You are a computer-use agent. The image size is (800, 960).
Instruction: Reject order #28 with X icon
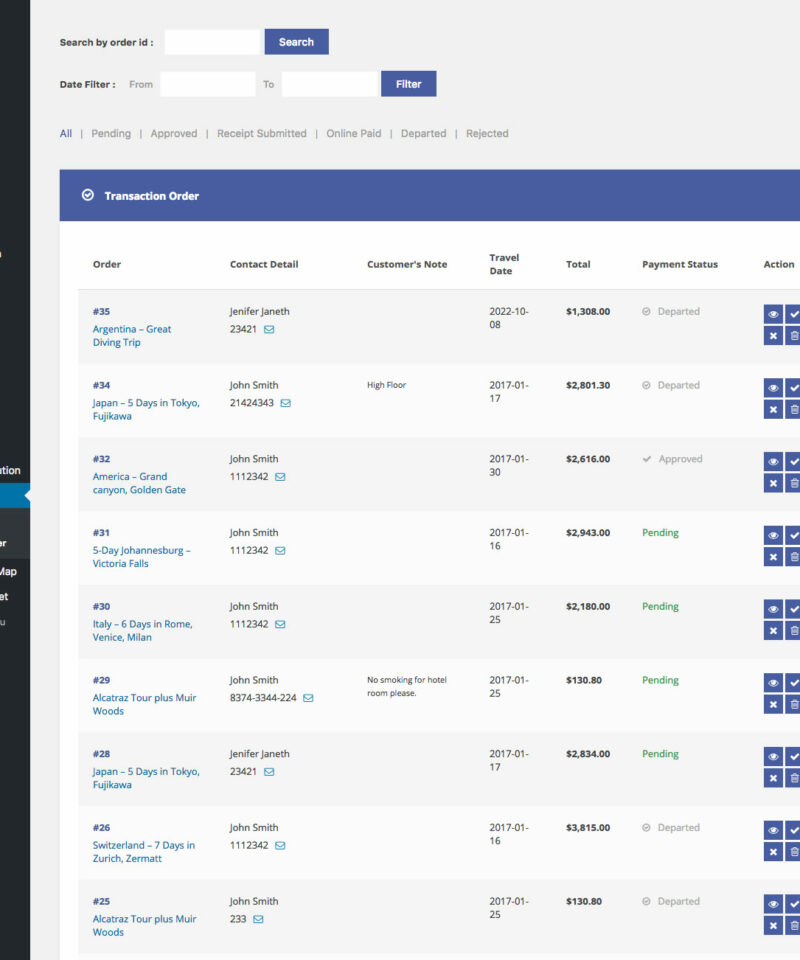773,778
